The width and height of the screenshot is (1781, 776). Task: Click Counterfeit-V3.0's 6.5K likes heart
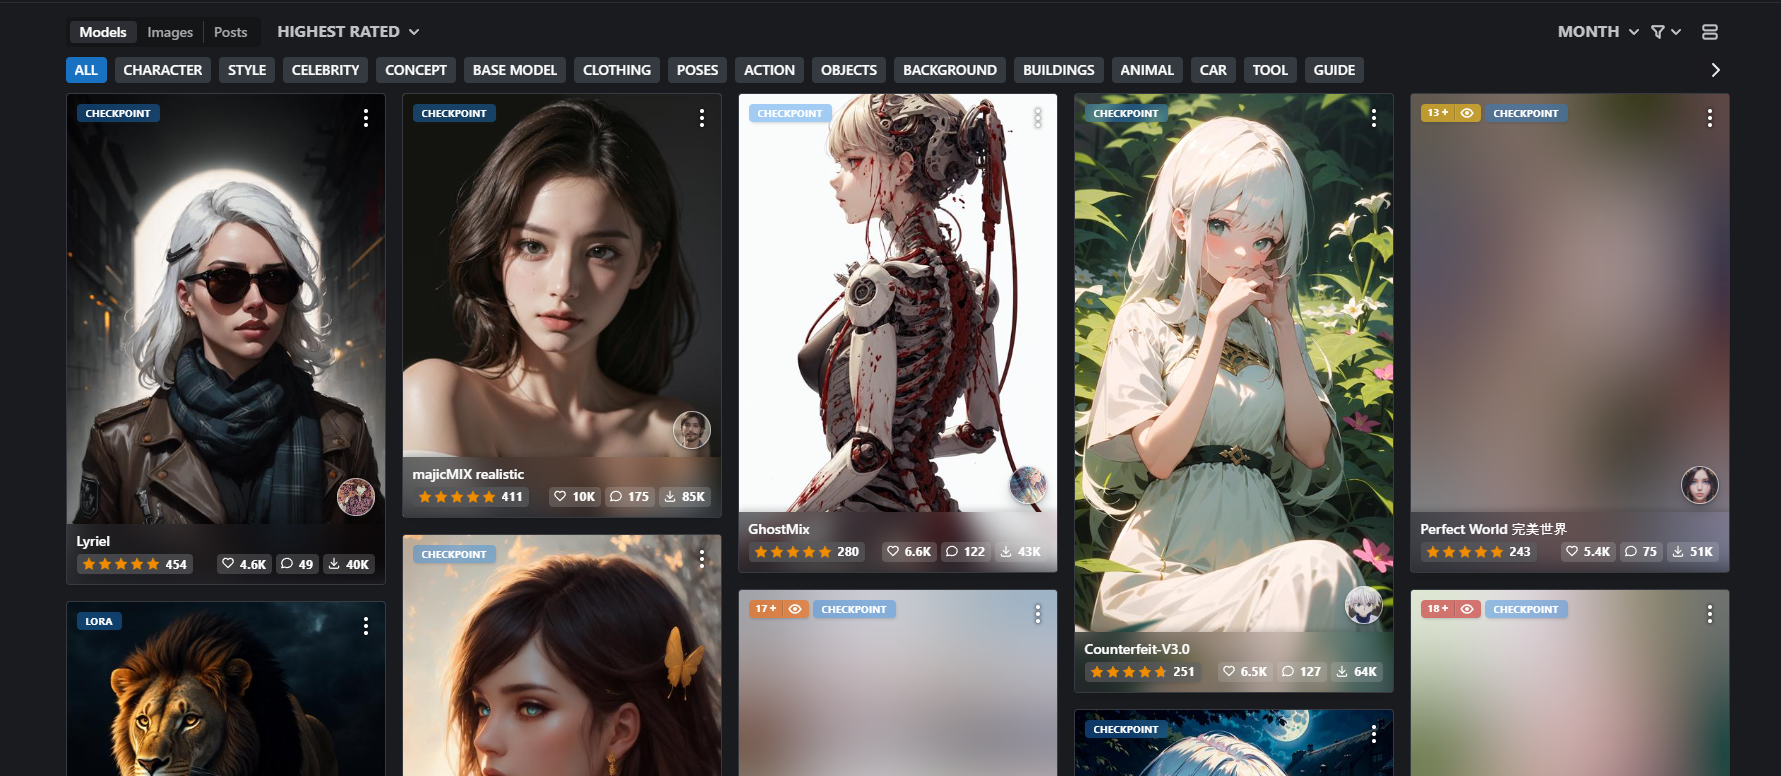click(x=1245, y=671)
